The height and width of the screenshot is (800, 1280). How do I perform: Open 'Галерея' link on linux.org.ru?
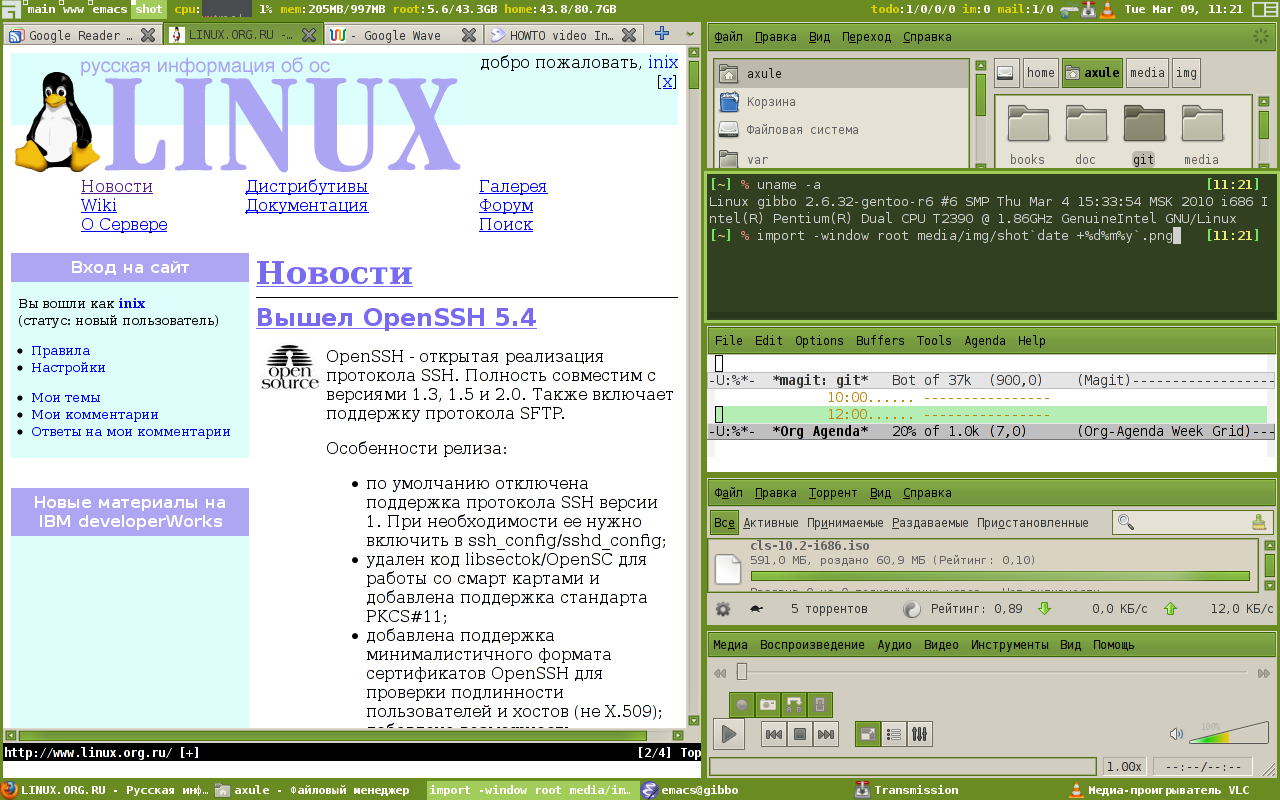513,186
